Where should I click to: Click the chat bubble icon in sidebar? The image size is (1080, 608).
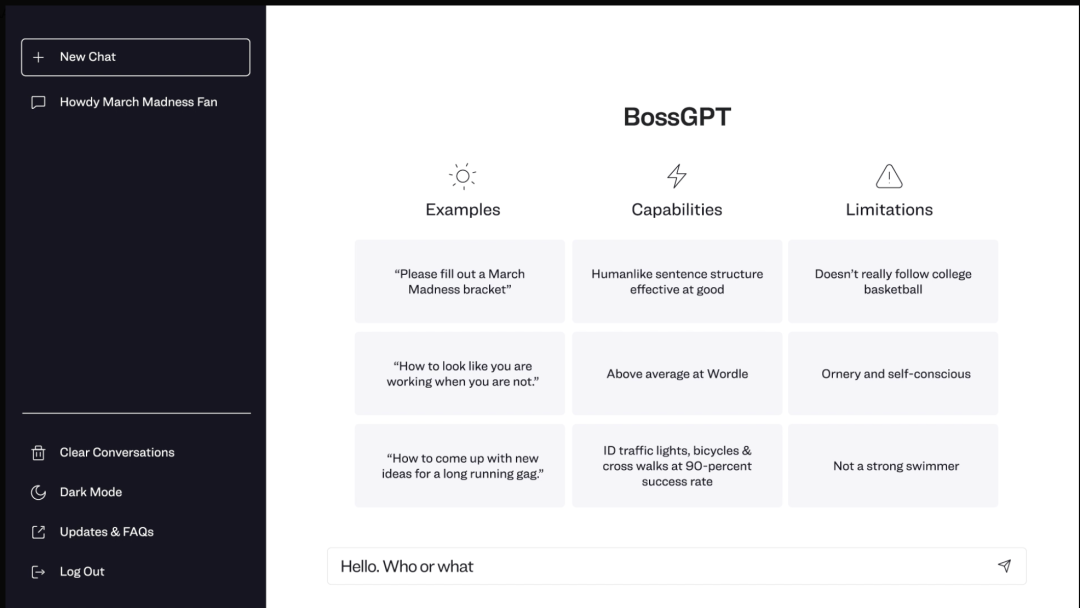(39, 102)
